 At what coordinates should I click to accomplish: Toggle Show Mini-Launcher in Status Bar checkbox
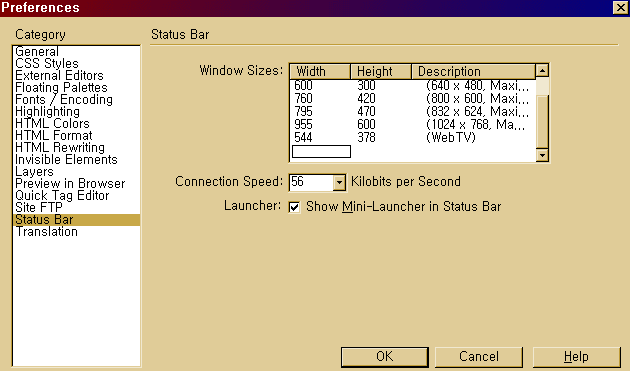[295, 207]
